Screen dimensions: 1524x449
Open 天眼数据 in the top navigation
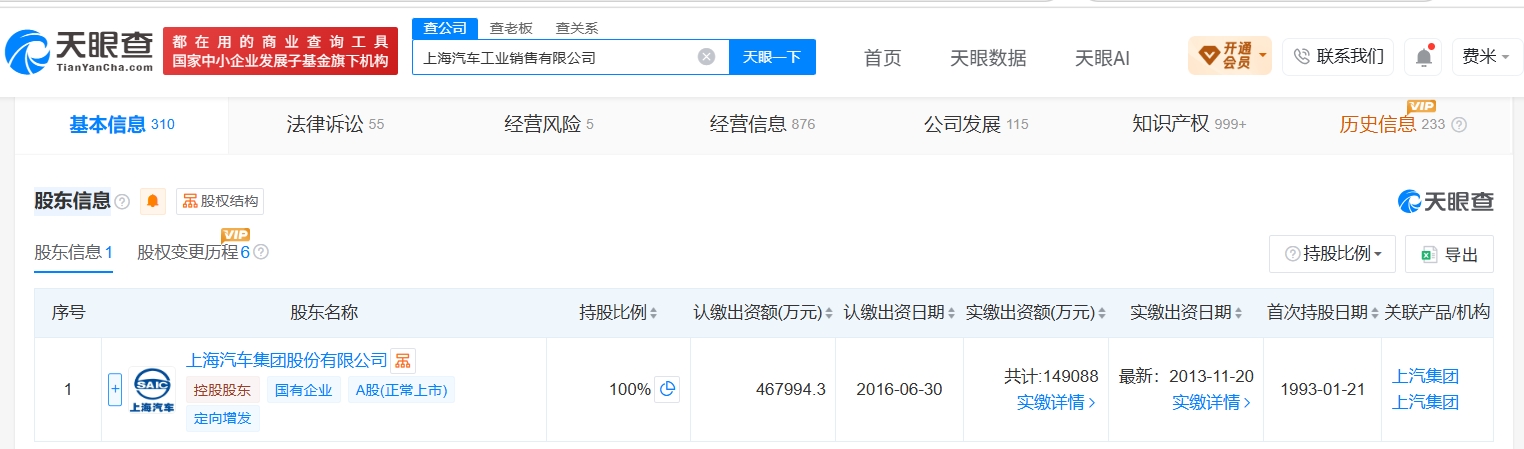(x=988, y=58)
